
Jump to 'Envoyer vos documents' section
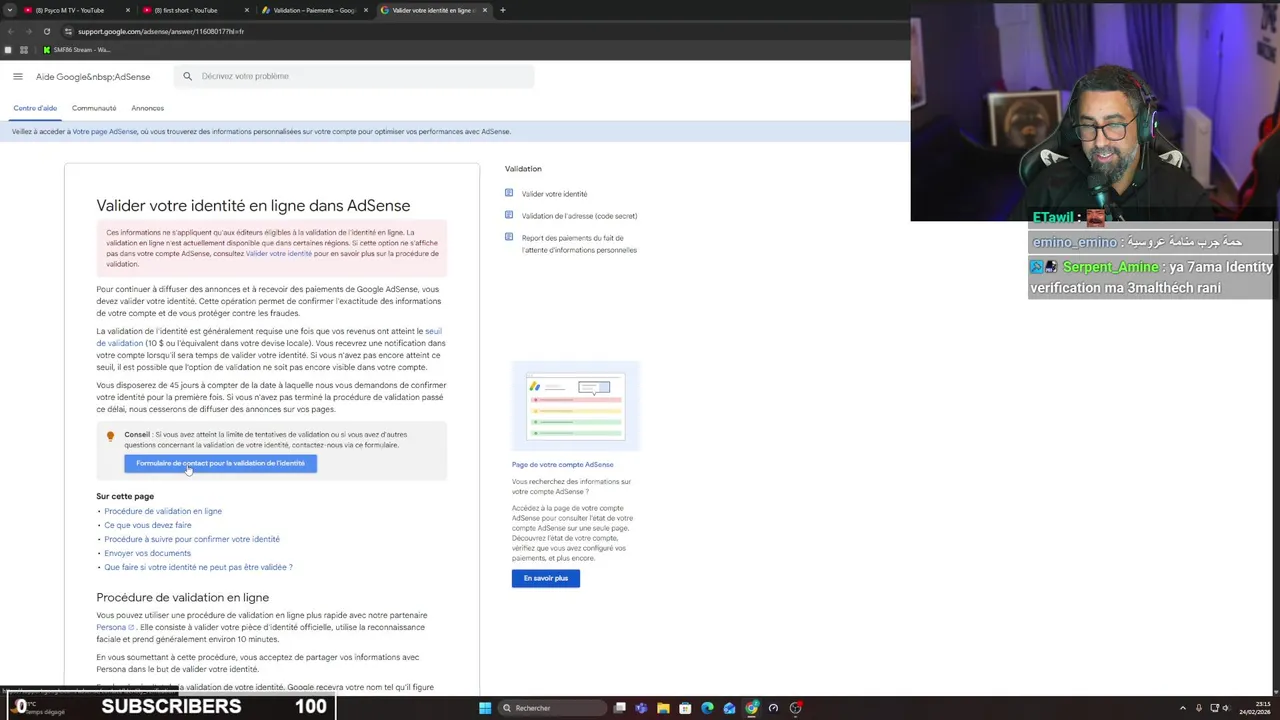point(147,553)
